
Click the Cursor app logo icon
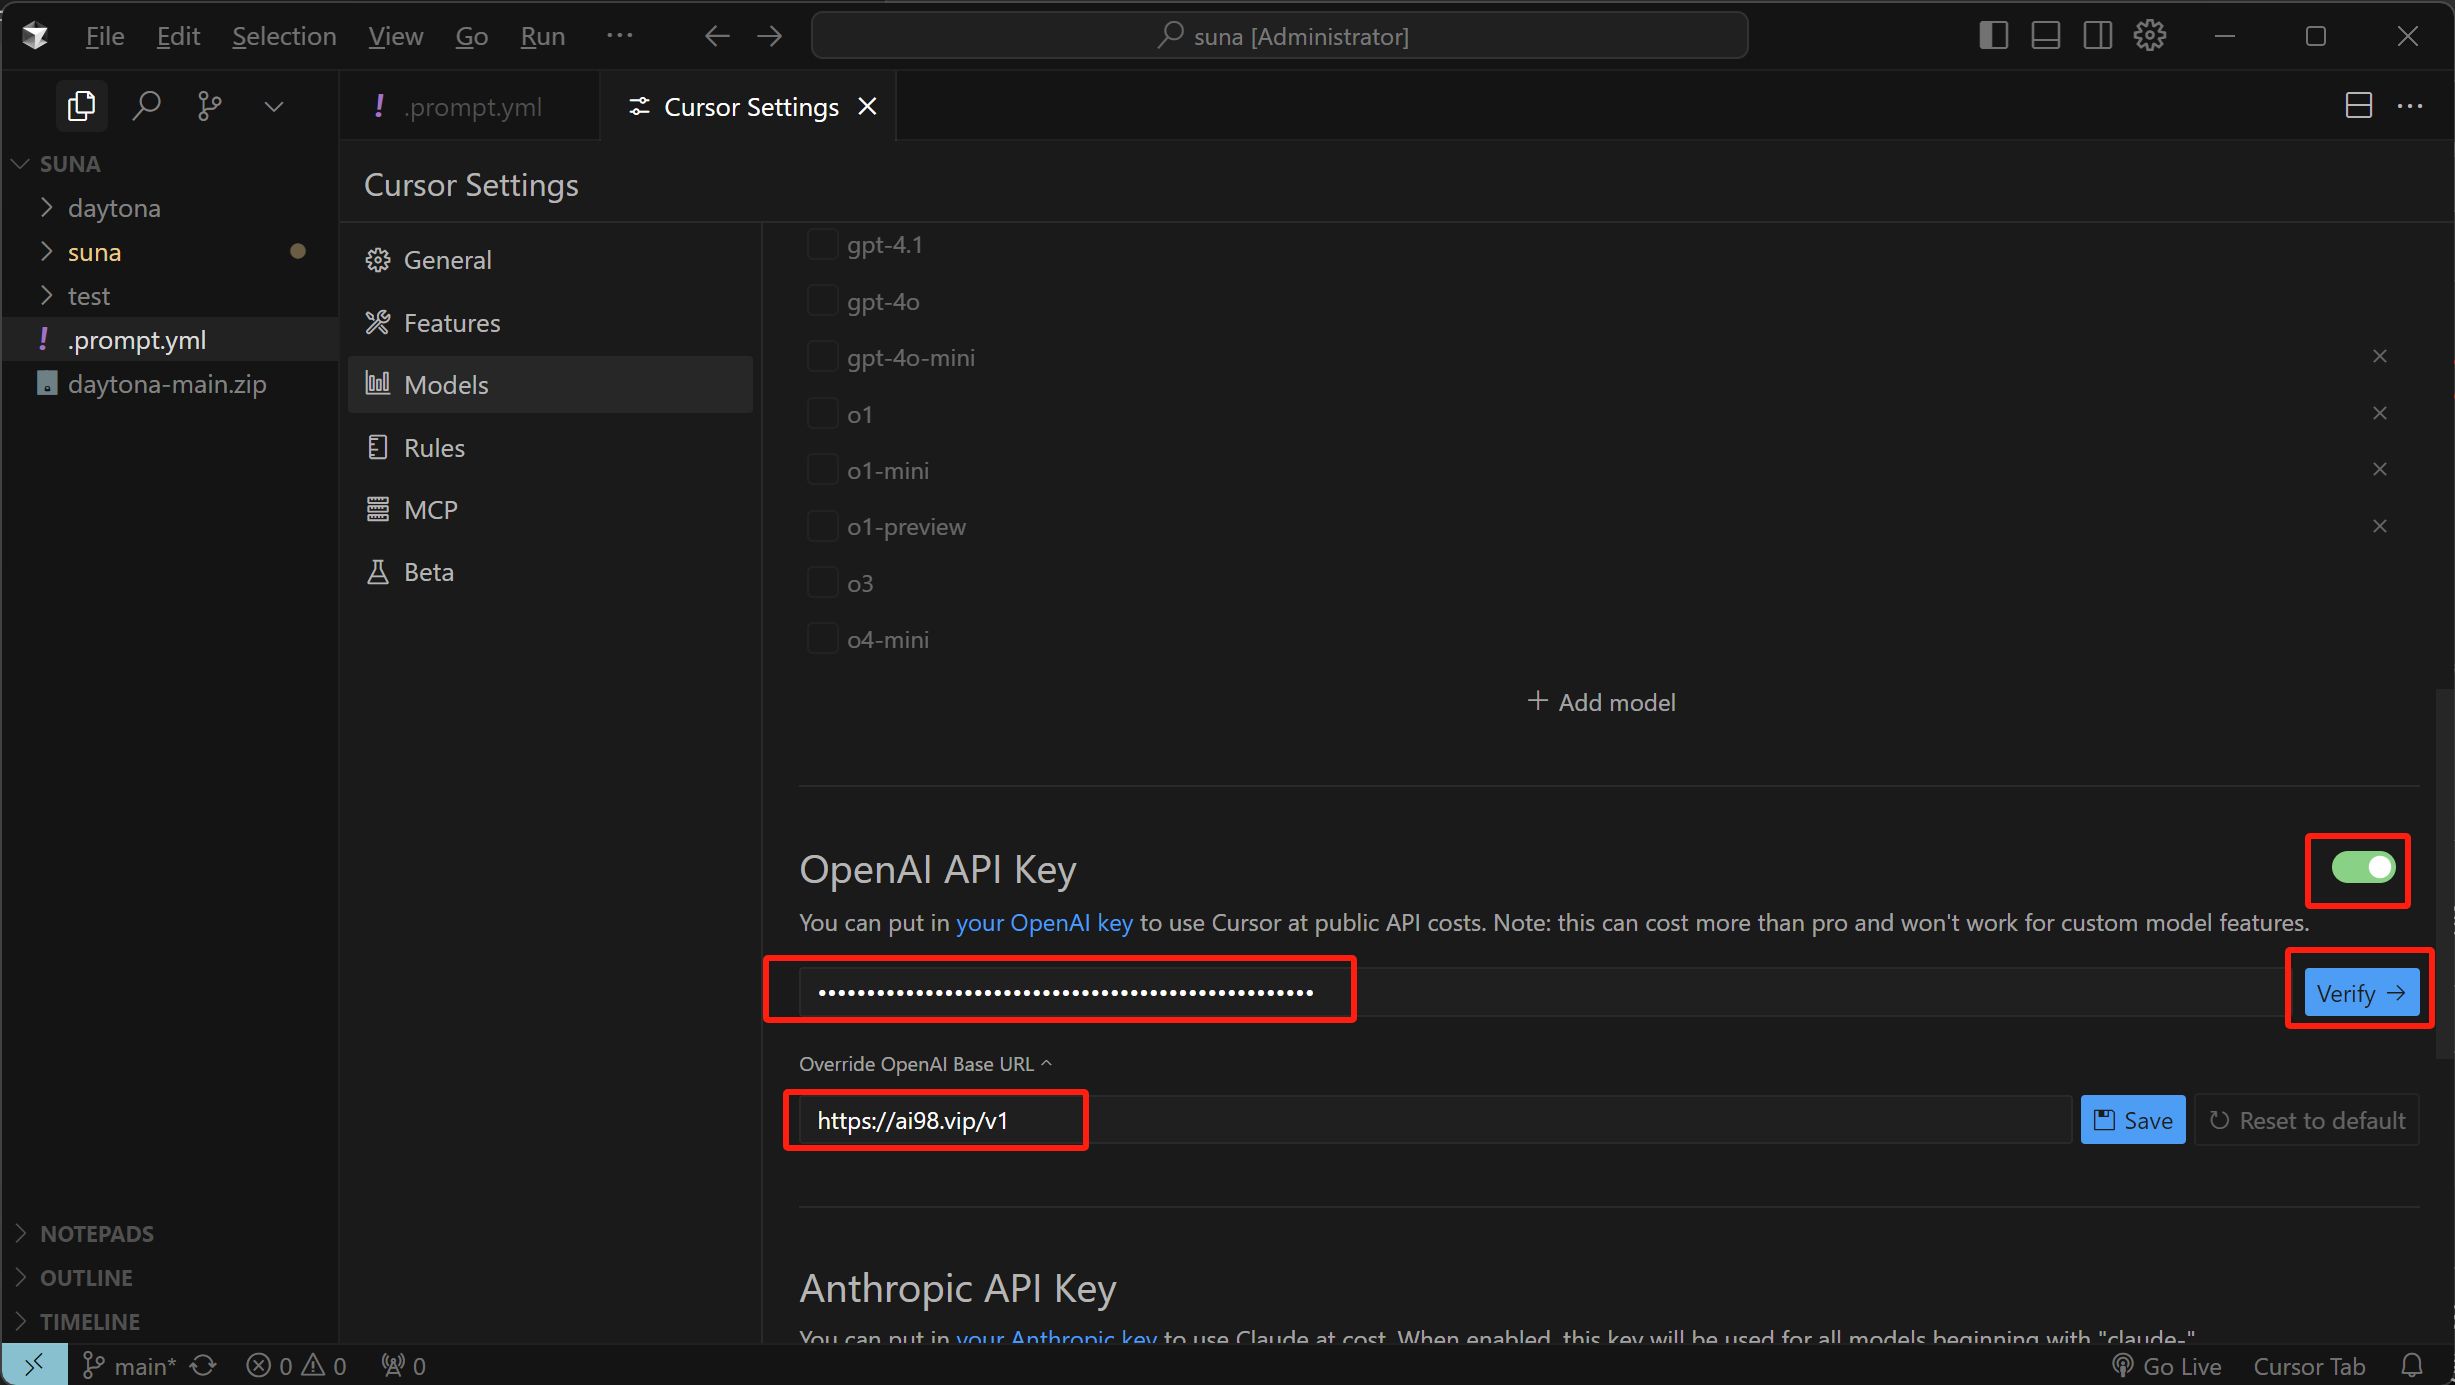(36, 36)
